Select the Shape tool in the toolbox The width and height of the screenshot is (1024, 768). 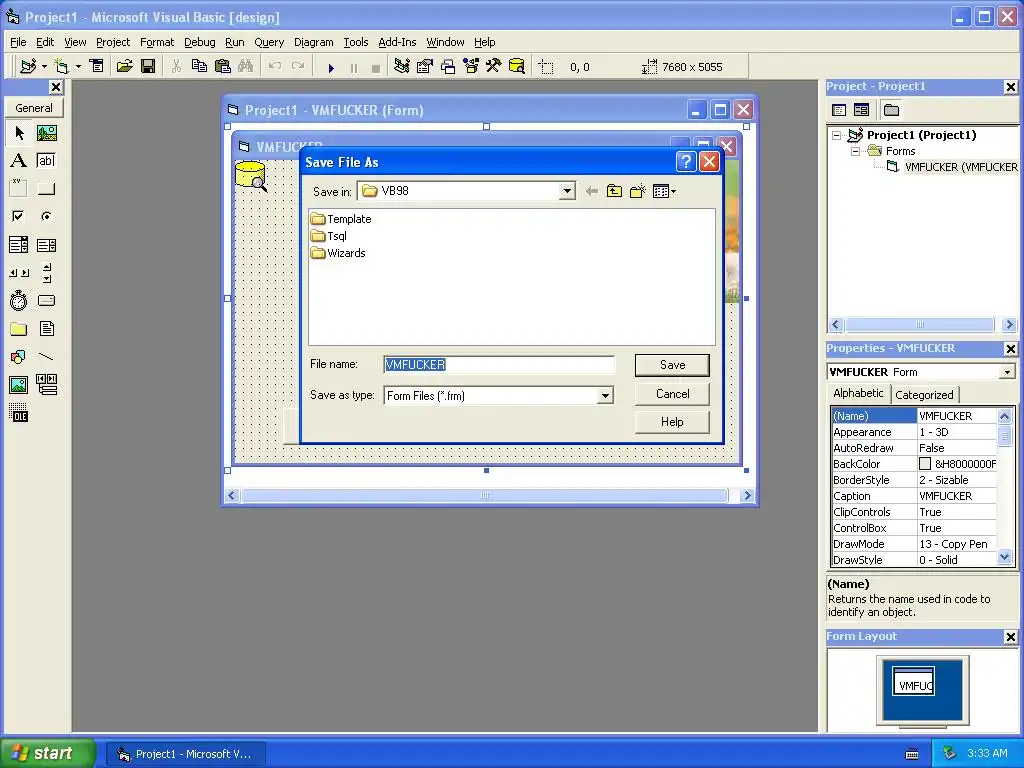[19, 357]
